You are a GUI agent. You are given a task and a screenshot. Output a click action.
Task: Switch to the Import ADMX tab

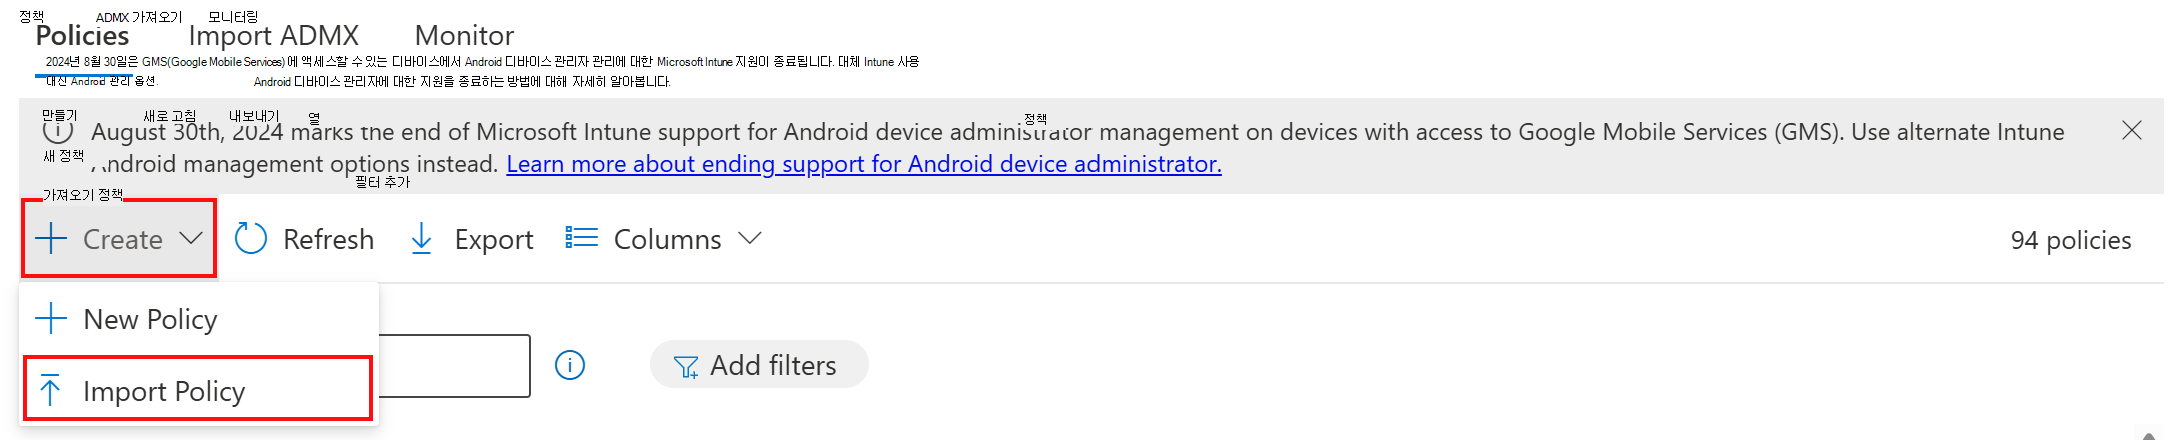point(273,36)
